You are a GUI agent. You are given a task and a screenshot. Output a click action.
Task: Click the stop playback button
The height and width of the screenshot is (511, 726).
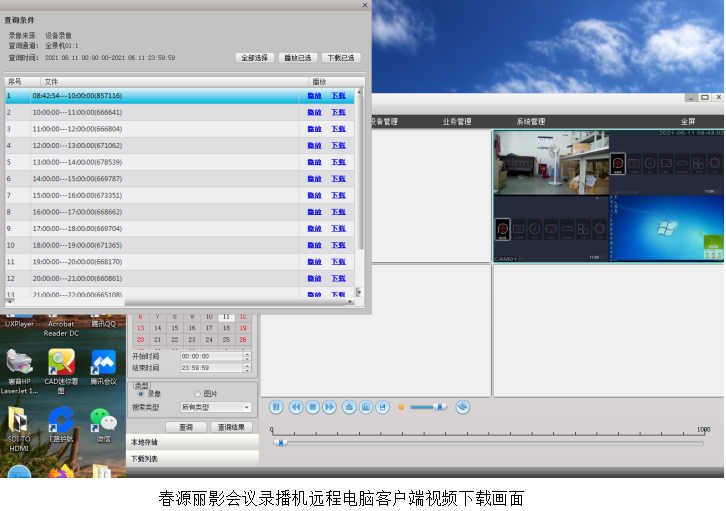[x=312, y=407]
